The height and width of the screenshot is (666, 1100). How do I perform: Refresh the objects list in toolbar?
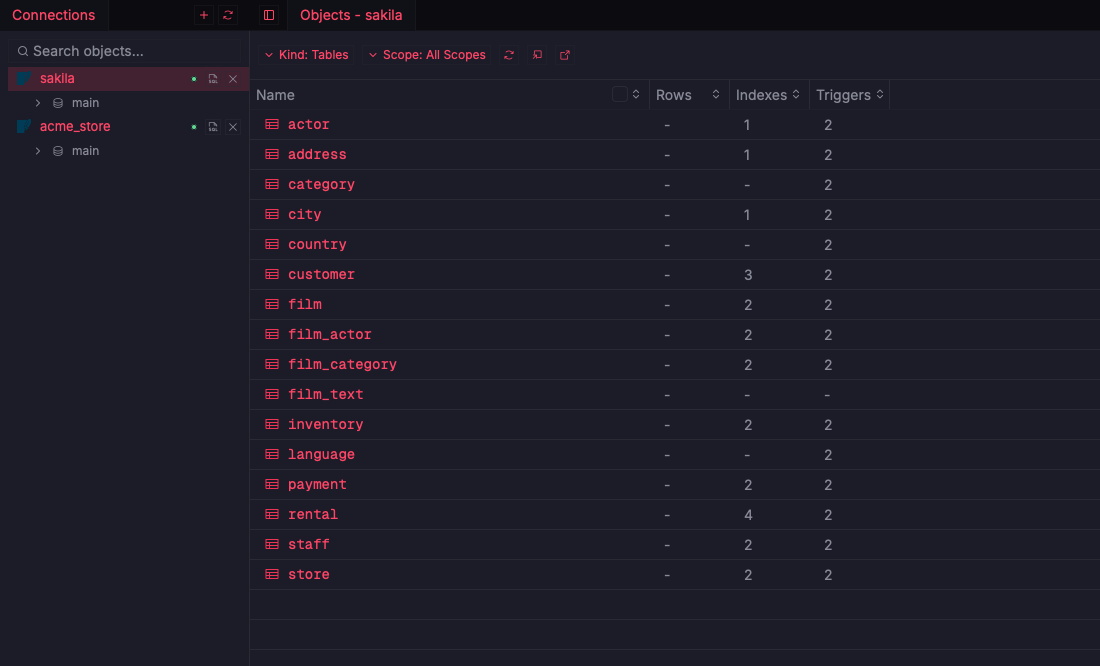[x=509, y=55]
